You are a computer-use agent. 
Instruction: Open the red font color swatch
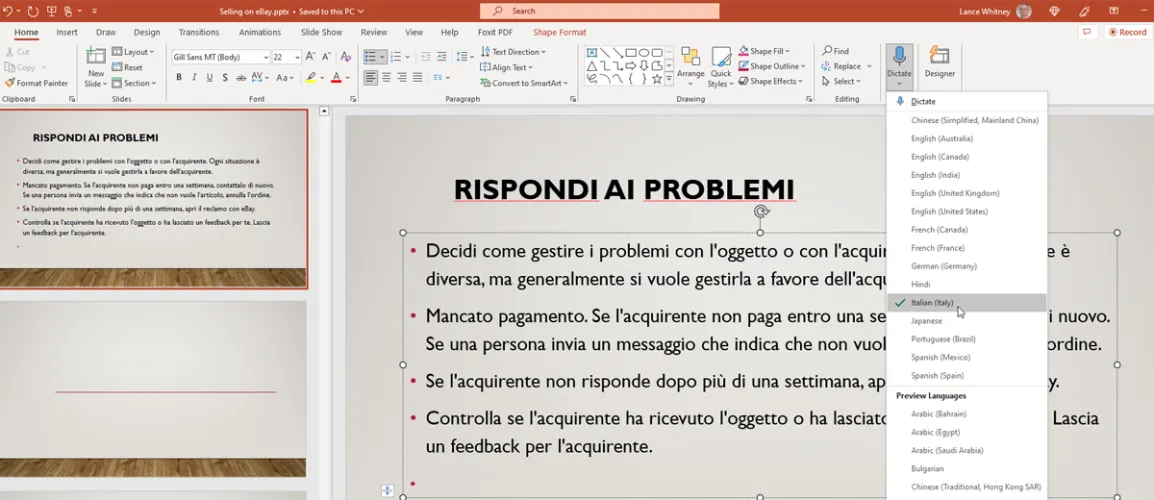click(x=335, y=78)
